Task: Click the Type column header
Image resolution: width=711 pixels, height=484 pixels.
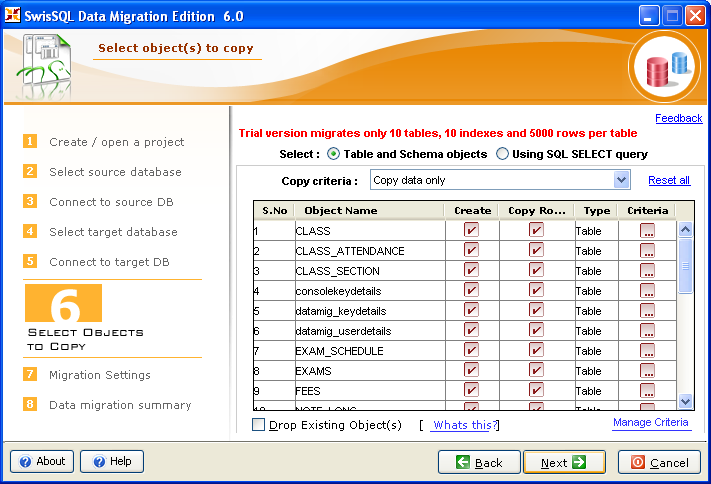Action: click(x=596, y=210)
